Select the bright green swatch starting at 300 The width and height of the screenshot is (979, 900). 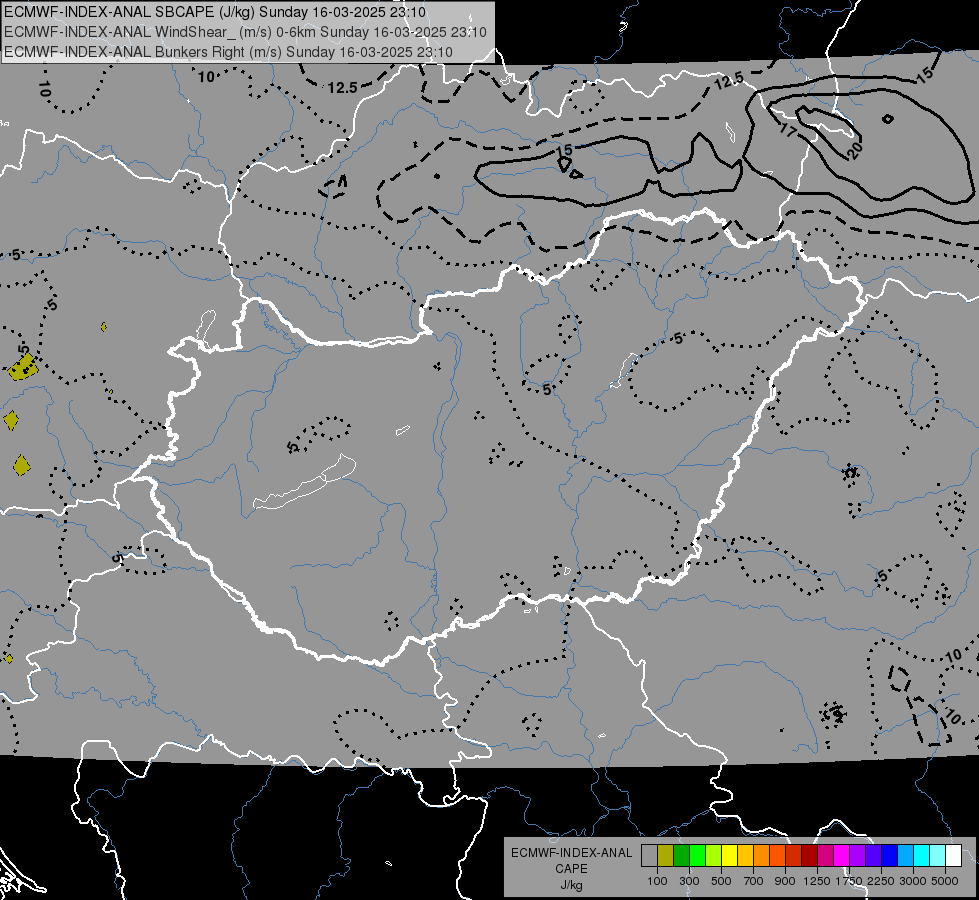click(697, 855)
